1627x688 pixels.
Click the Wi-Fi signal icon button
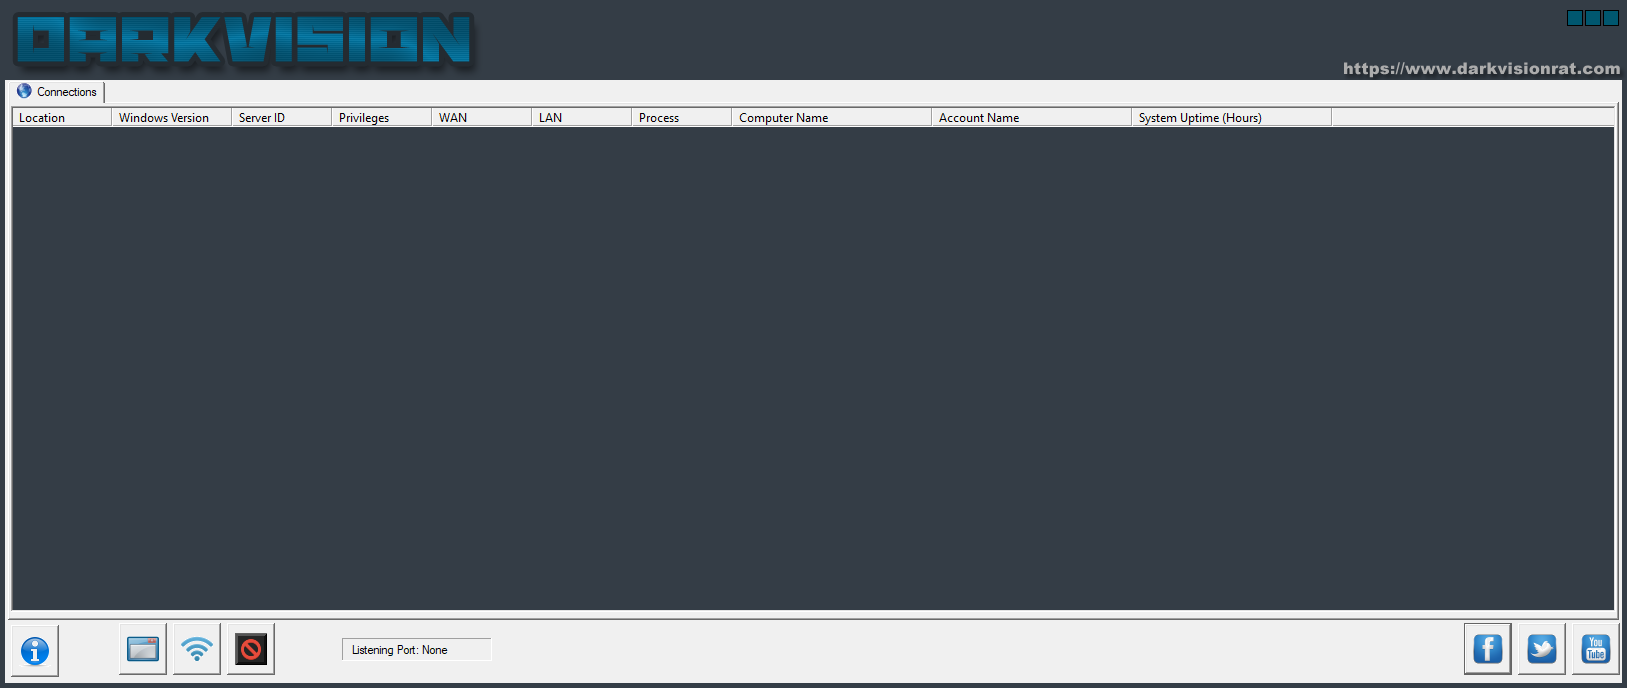pos(197,649)
